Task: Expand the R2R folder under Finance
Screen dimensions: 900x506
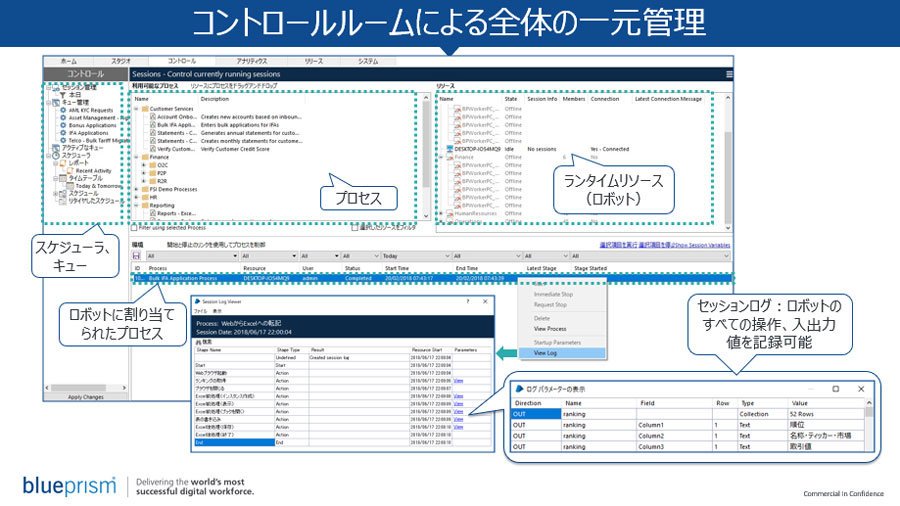Action: [x=144, y=181]
